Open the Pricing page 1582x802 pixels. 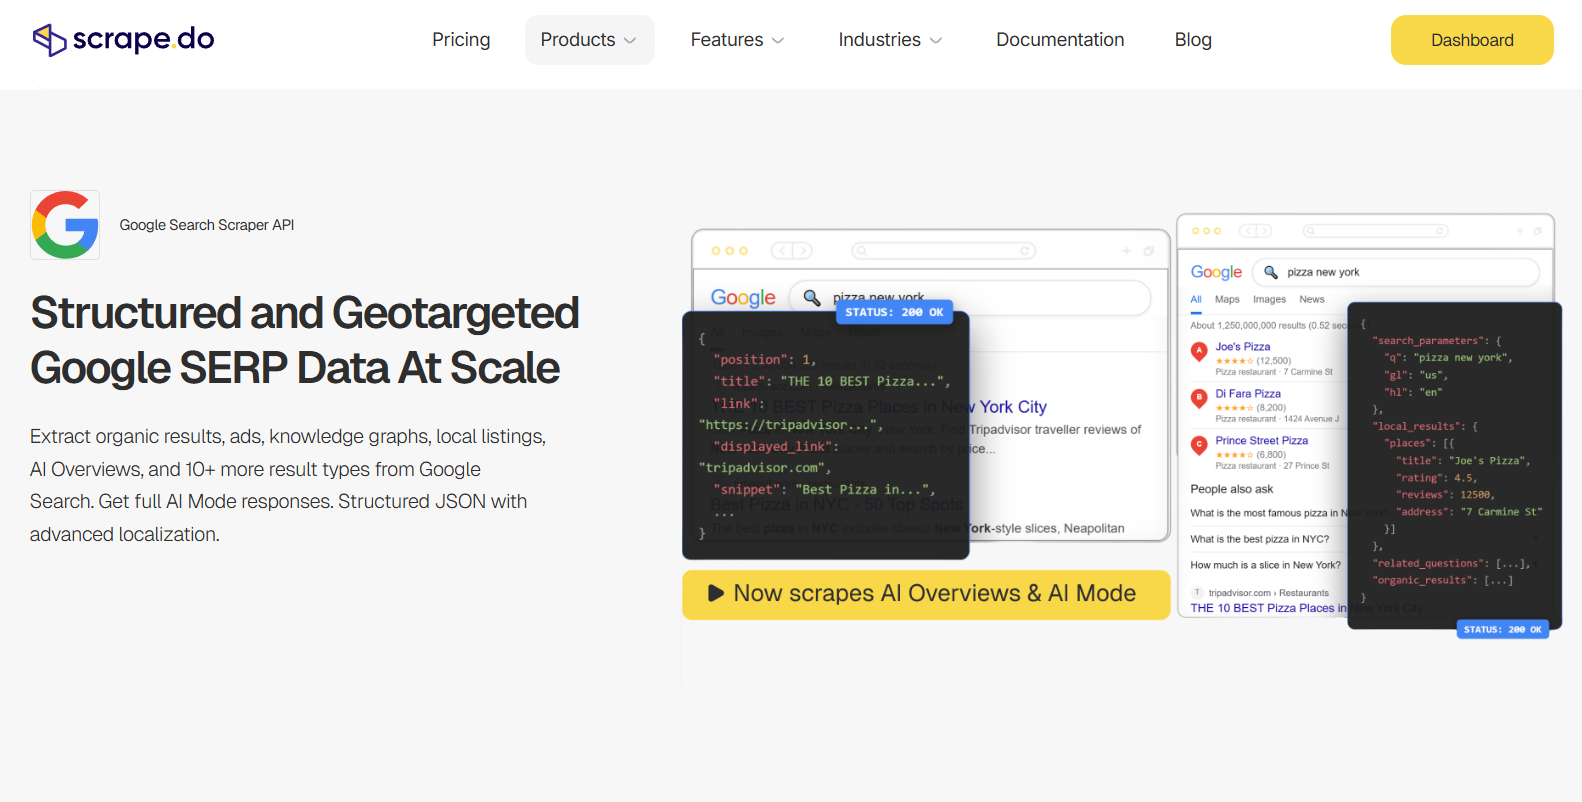pos(461,40)
